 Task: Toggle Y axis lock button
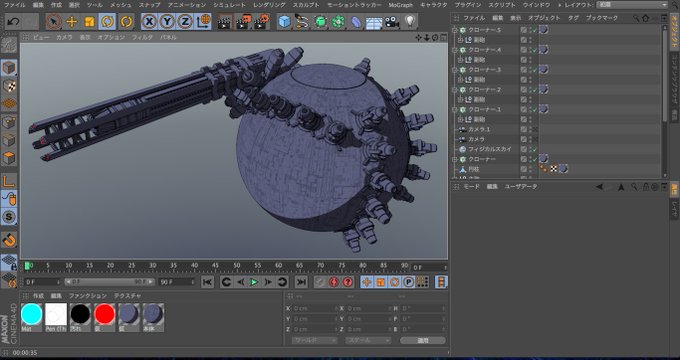167,21
